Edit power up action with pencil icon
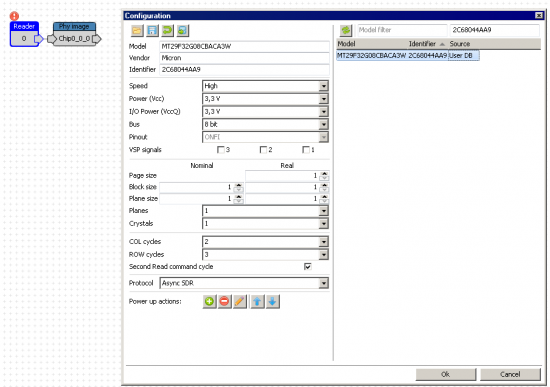 pyautogui.click(x=240, y=301)
